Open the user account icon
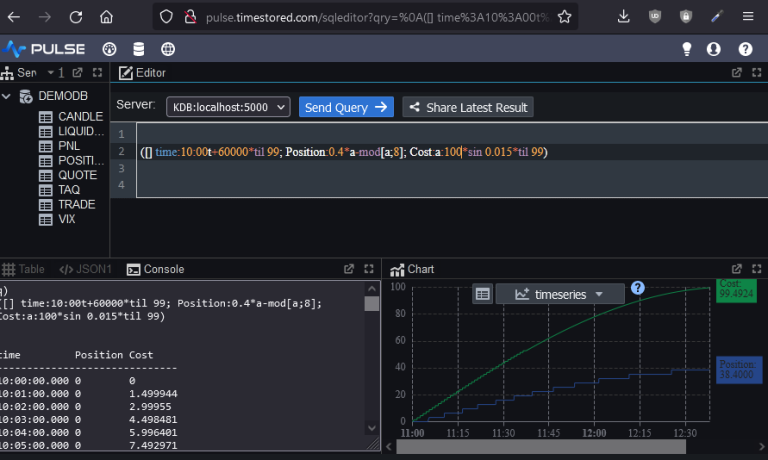Viewport: 768px width, 460px height. [714, 49]
